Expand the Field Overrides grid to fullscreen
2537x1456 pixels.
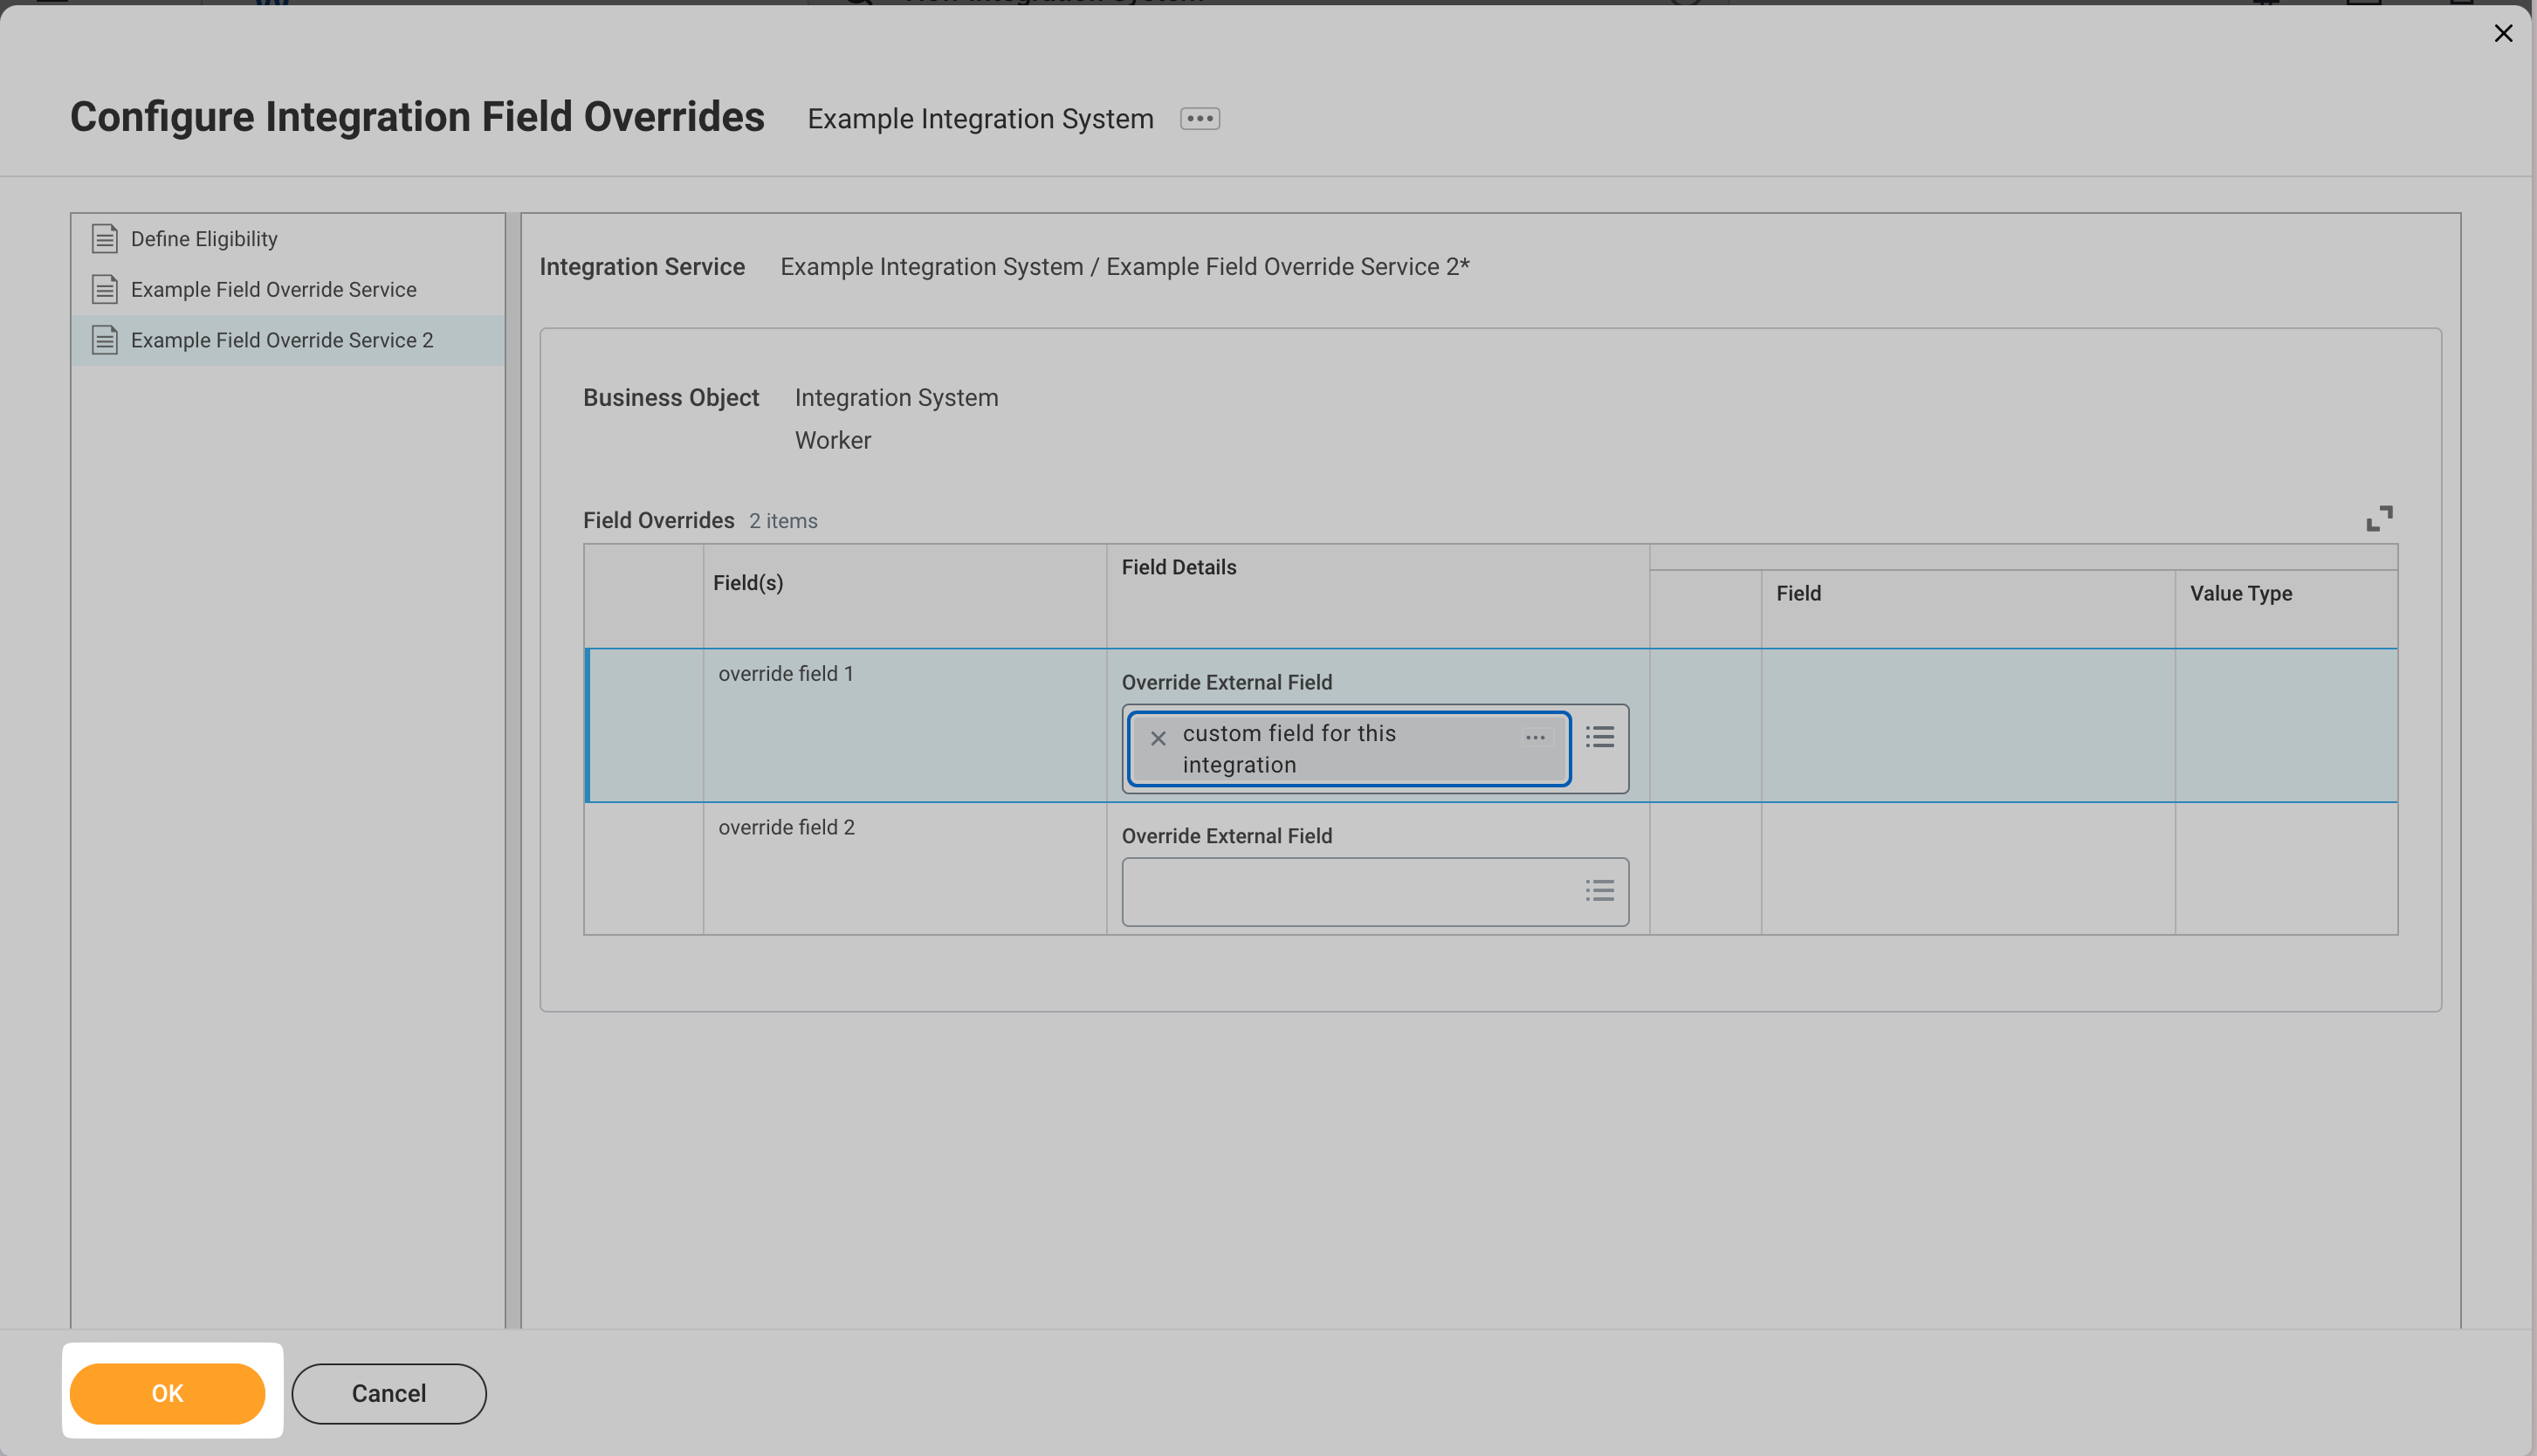click(2379, 518)
